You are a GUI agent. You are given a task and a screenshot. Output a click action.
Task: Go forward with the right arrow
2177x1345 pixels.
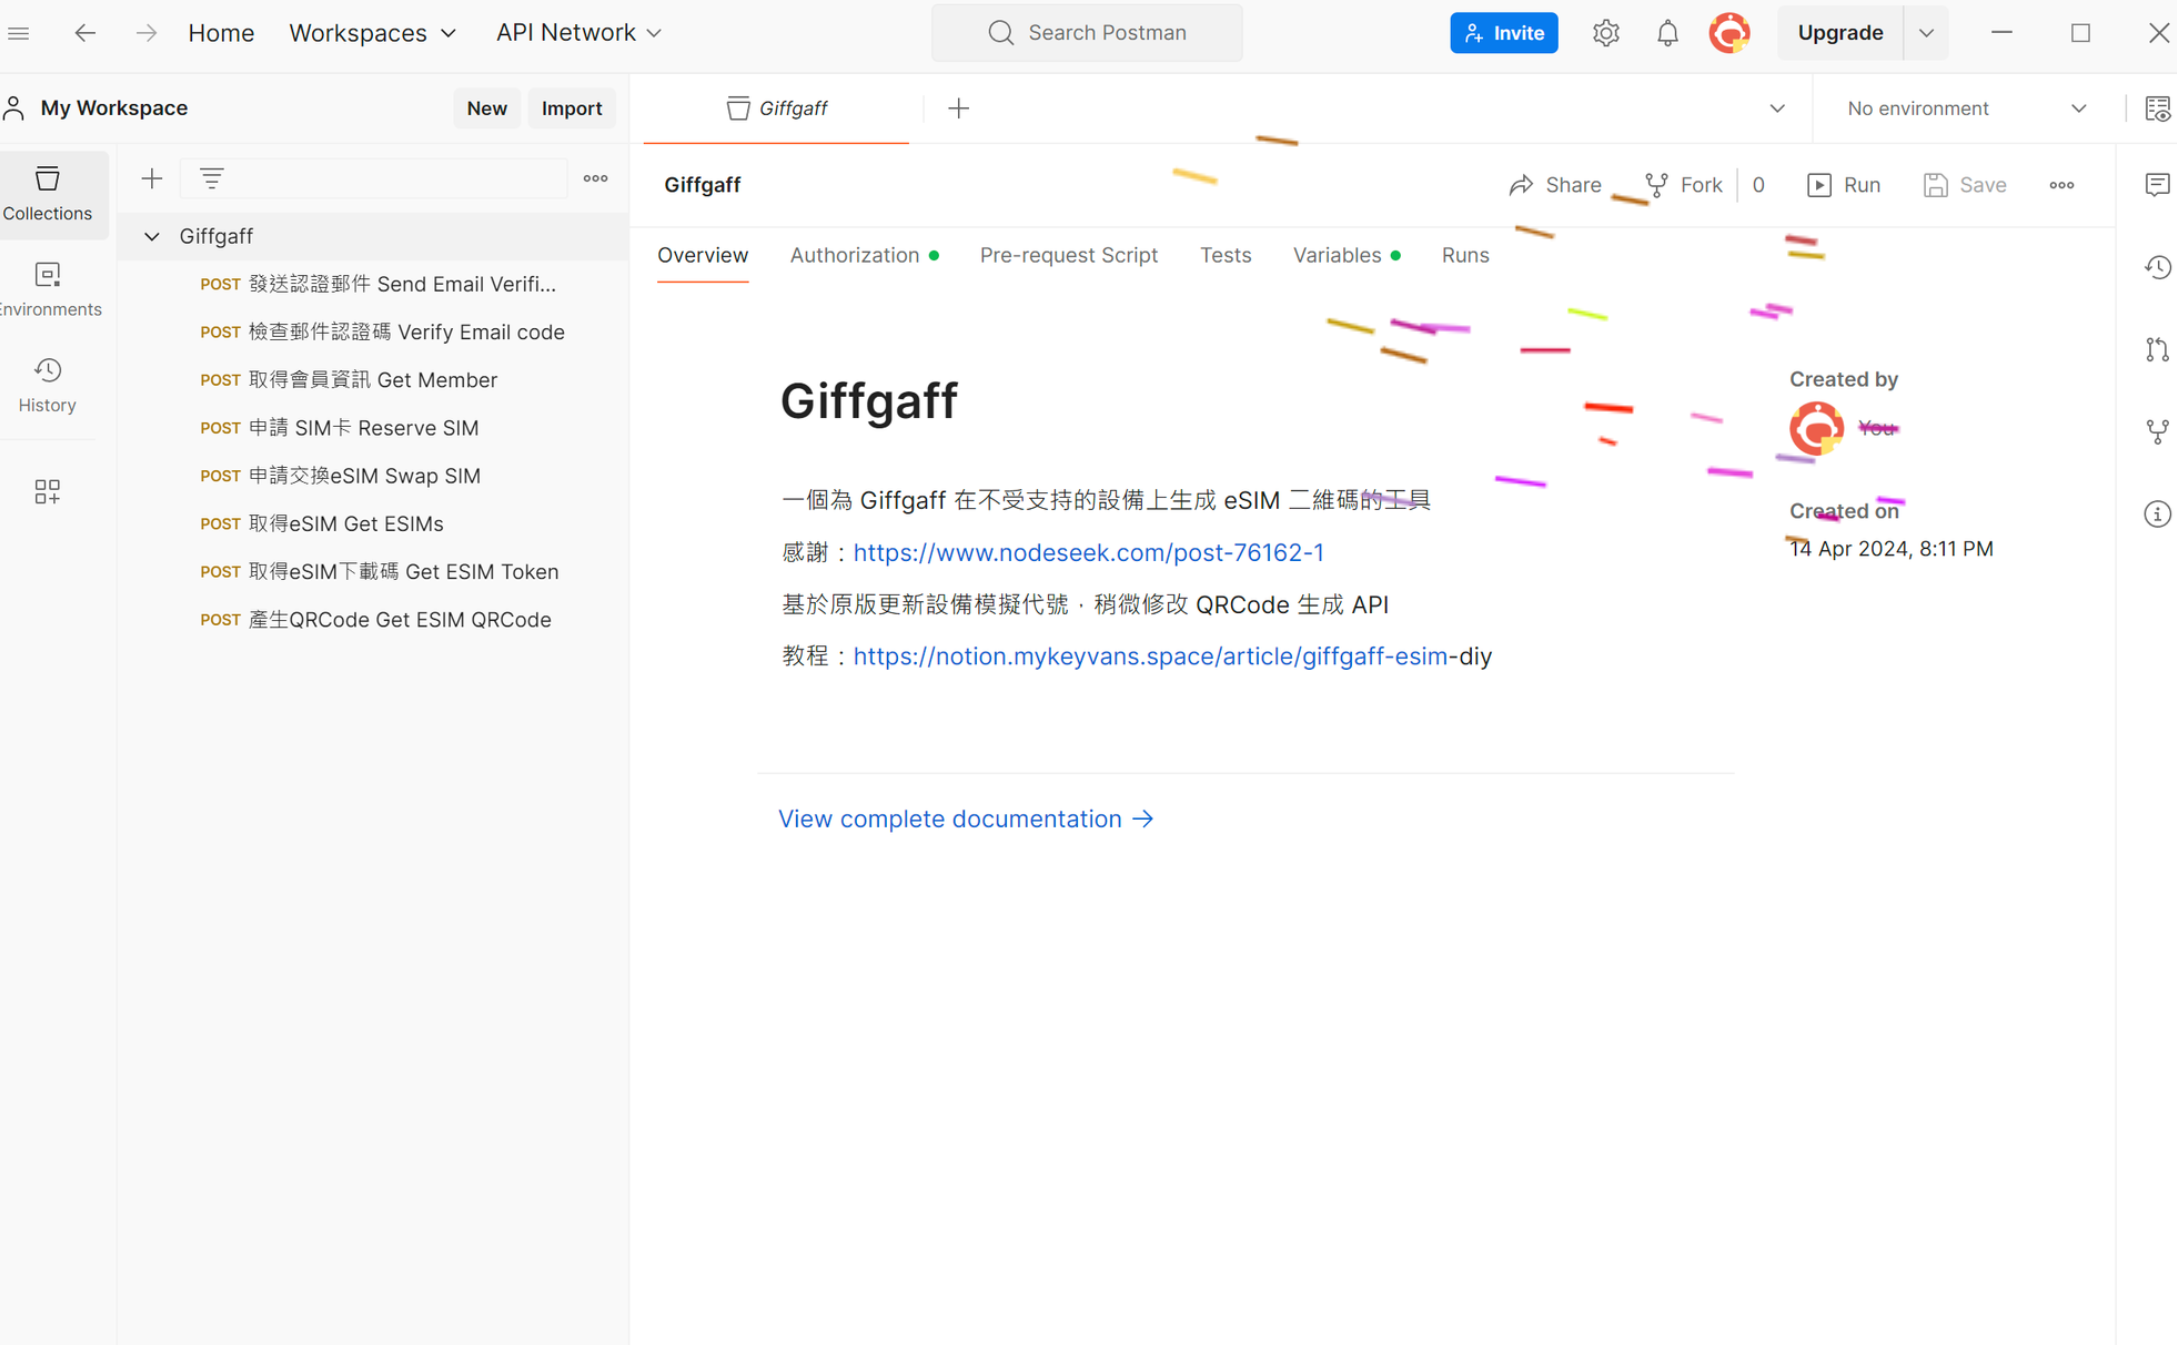(x=146, y=33)
